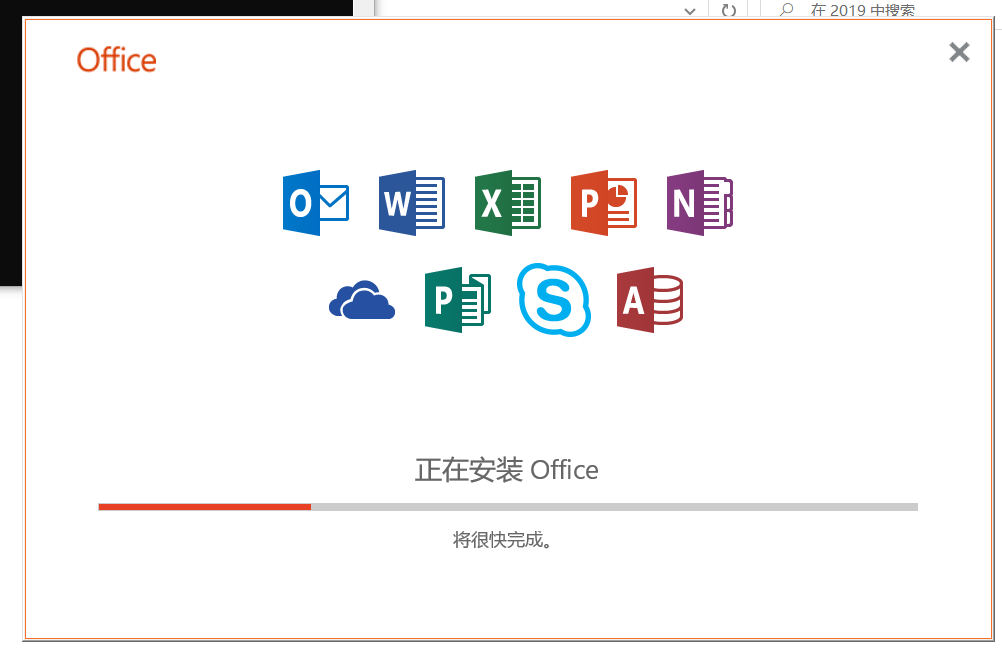The height and width of the screenshot is (669, 1002).
Task: Click the '正在安装 Office' heading
Action: (506, 470)
